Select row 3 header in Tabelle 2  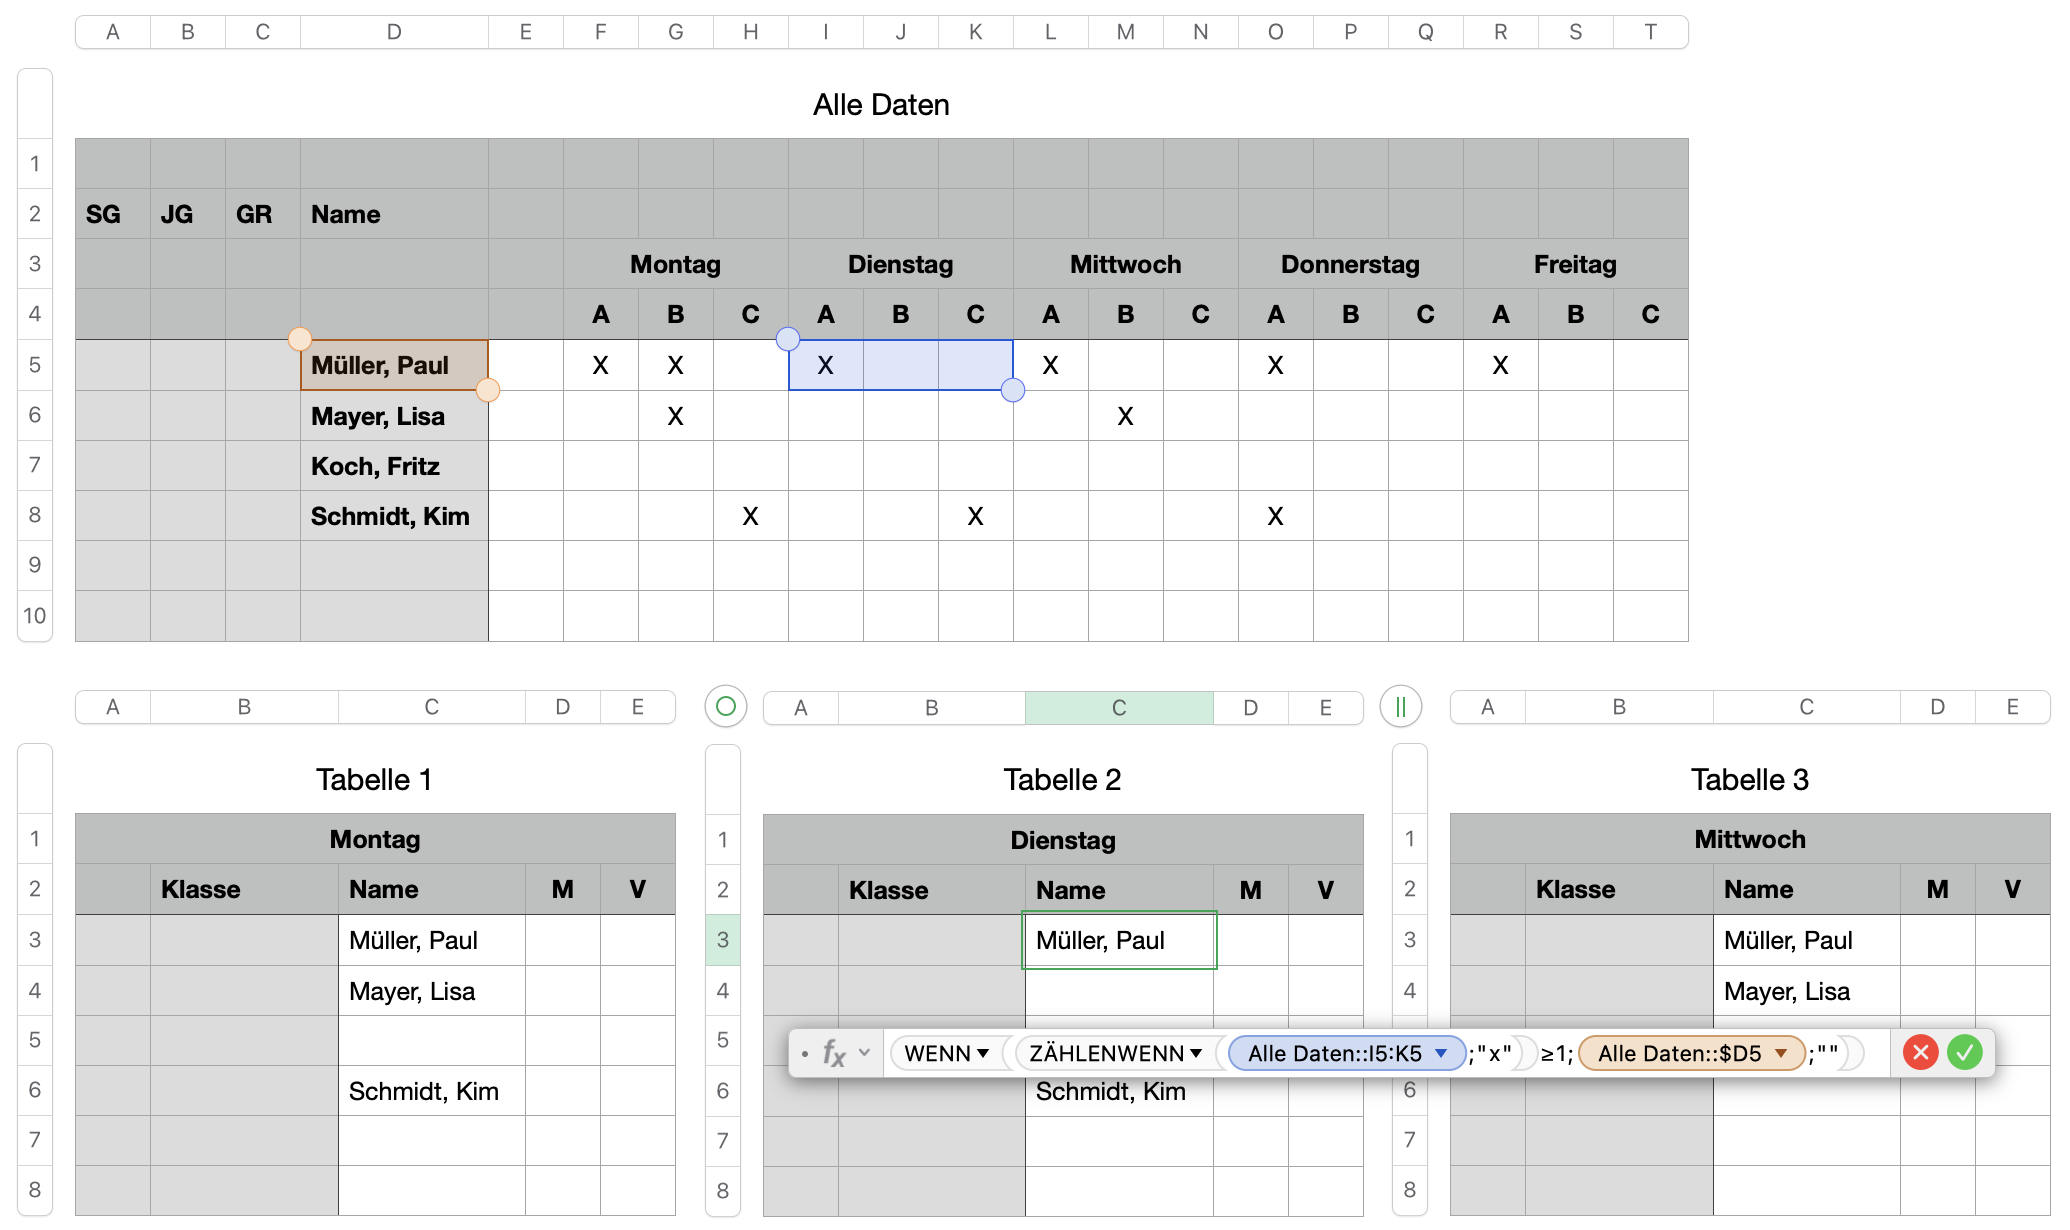click(x=723, y=940)
